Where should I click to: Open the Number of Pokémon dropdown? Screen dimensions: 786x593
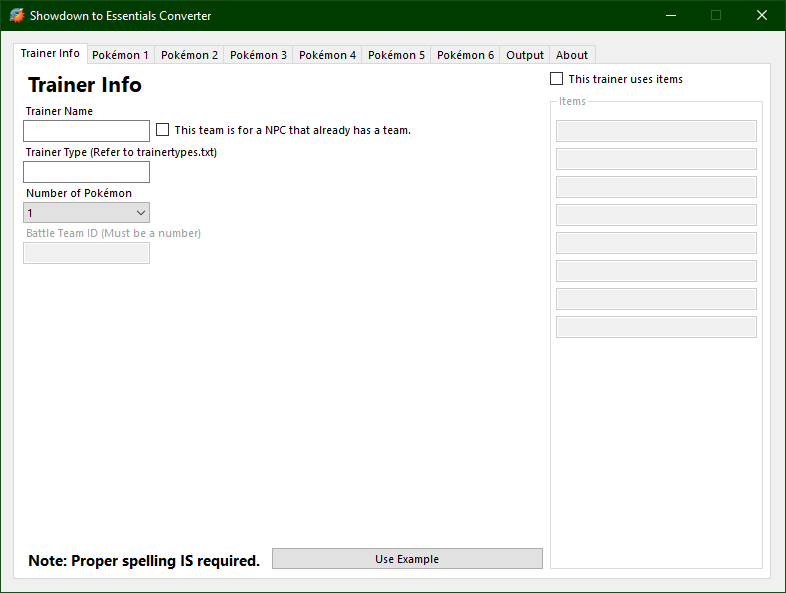pyautogui.click(x=86, y=213)
